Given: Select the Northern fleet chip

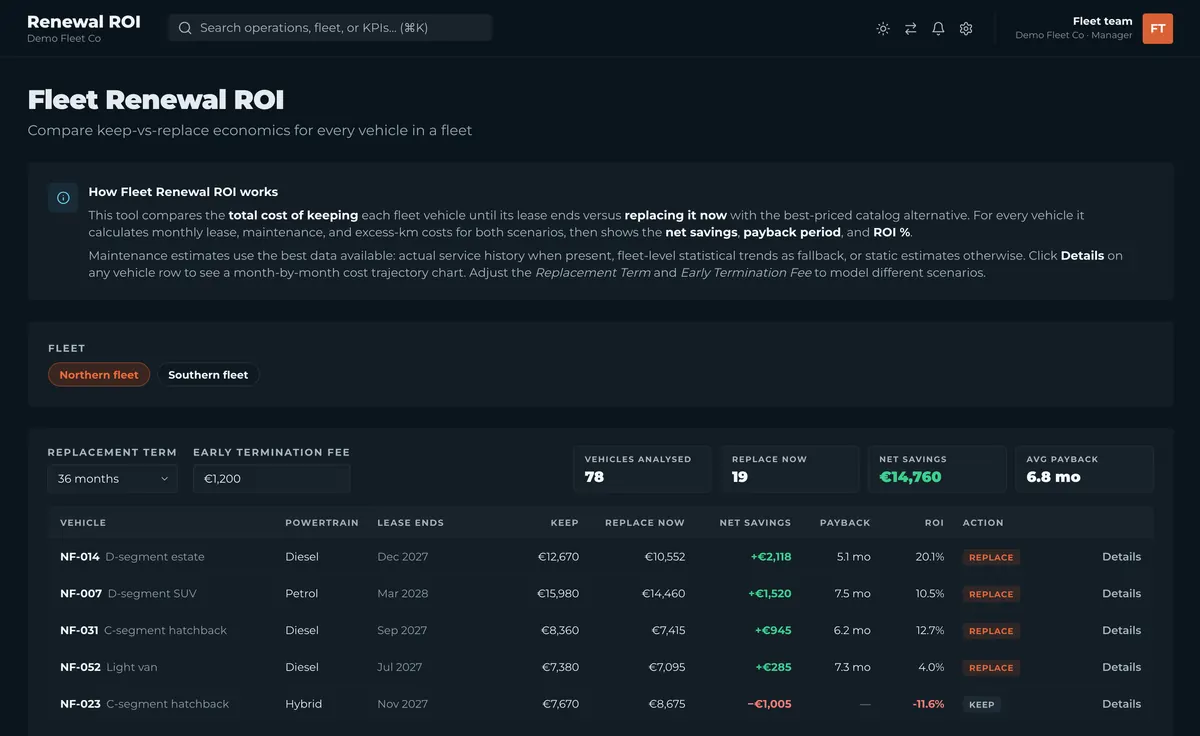Looking at the screenshot, I should 99,375.
